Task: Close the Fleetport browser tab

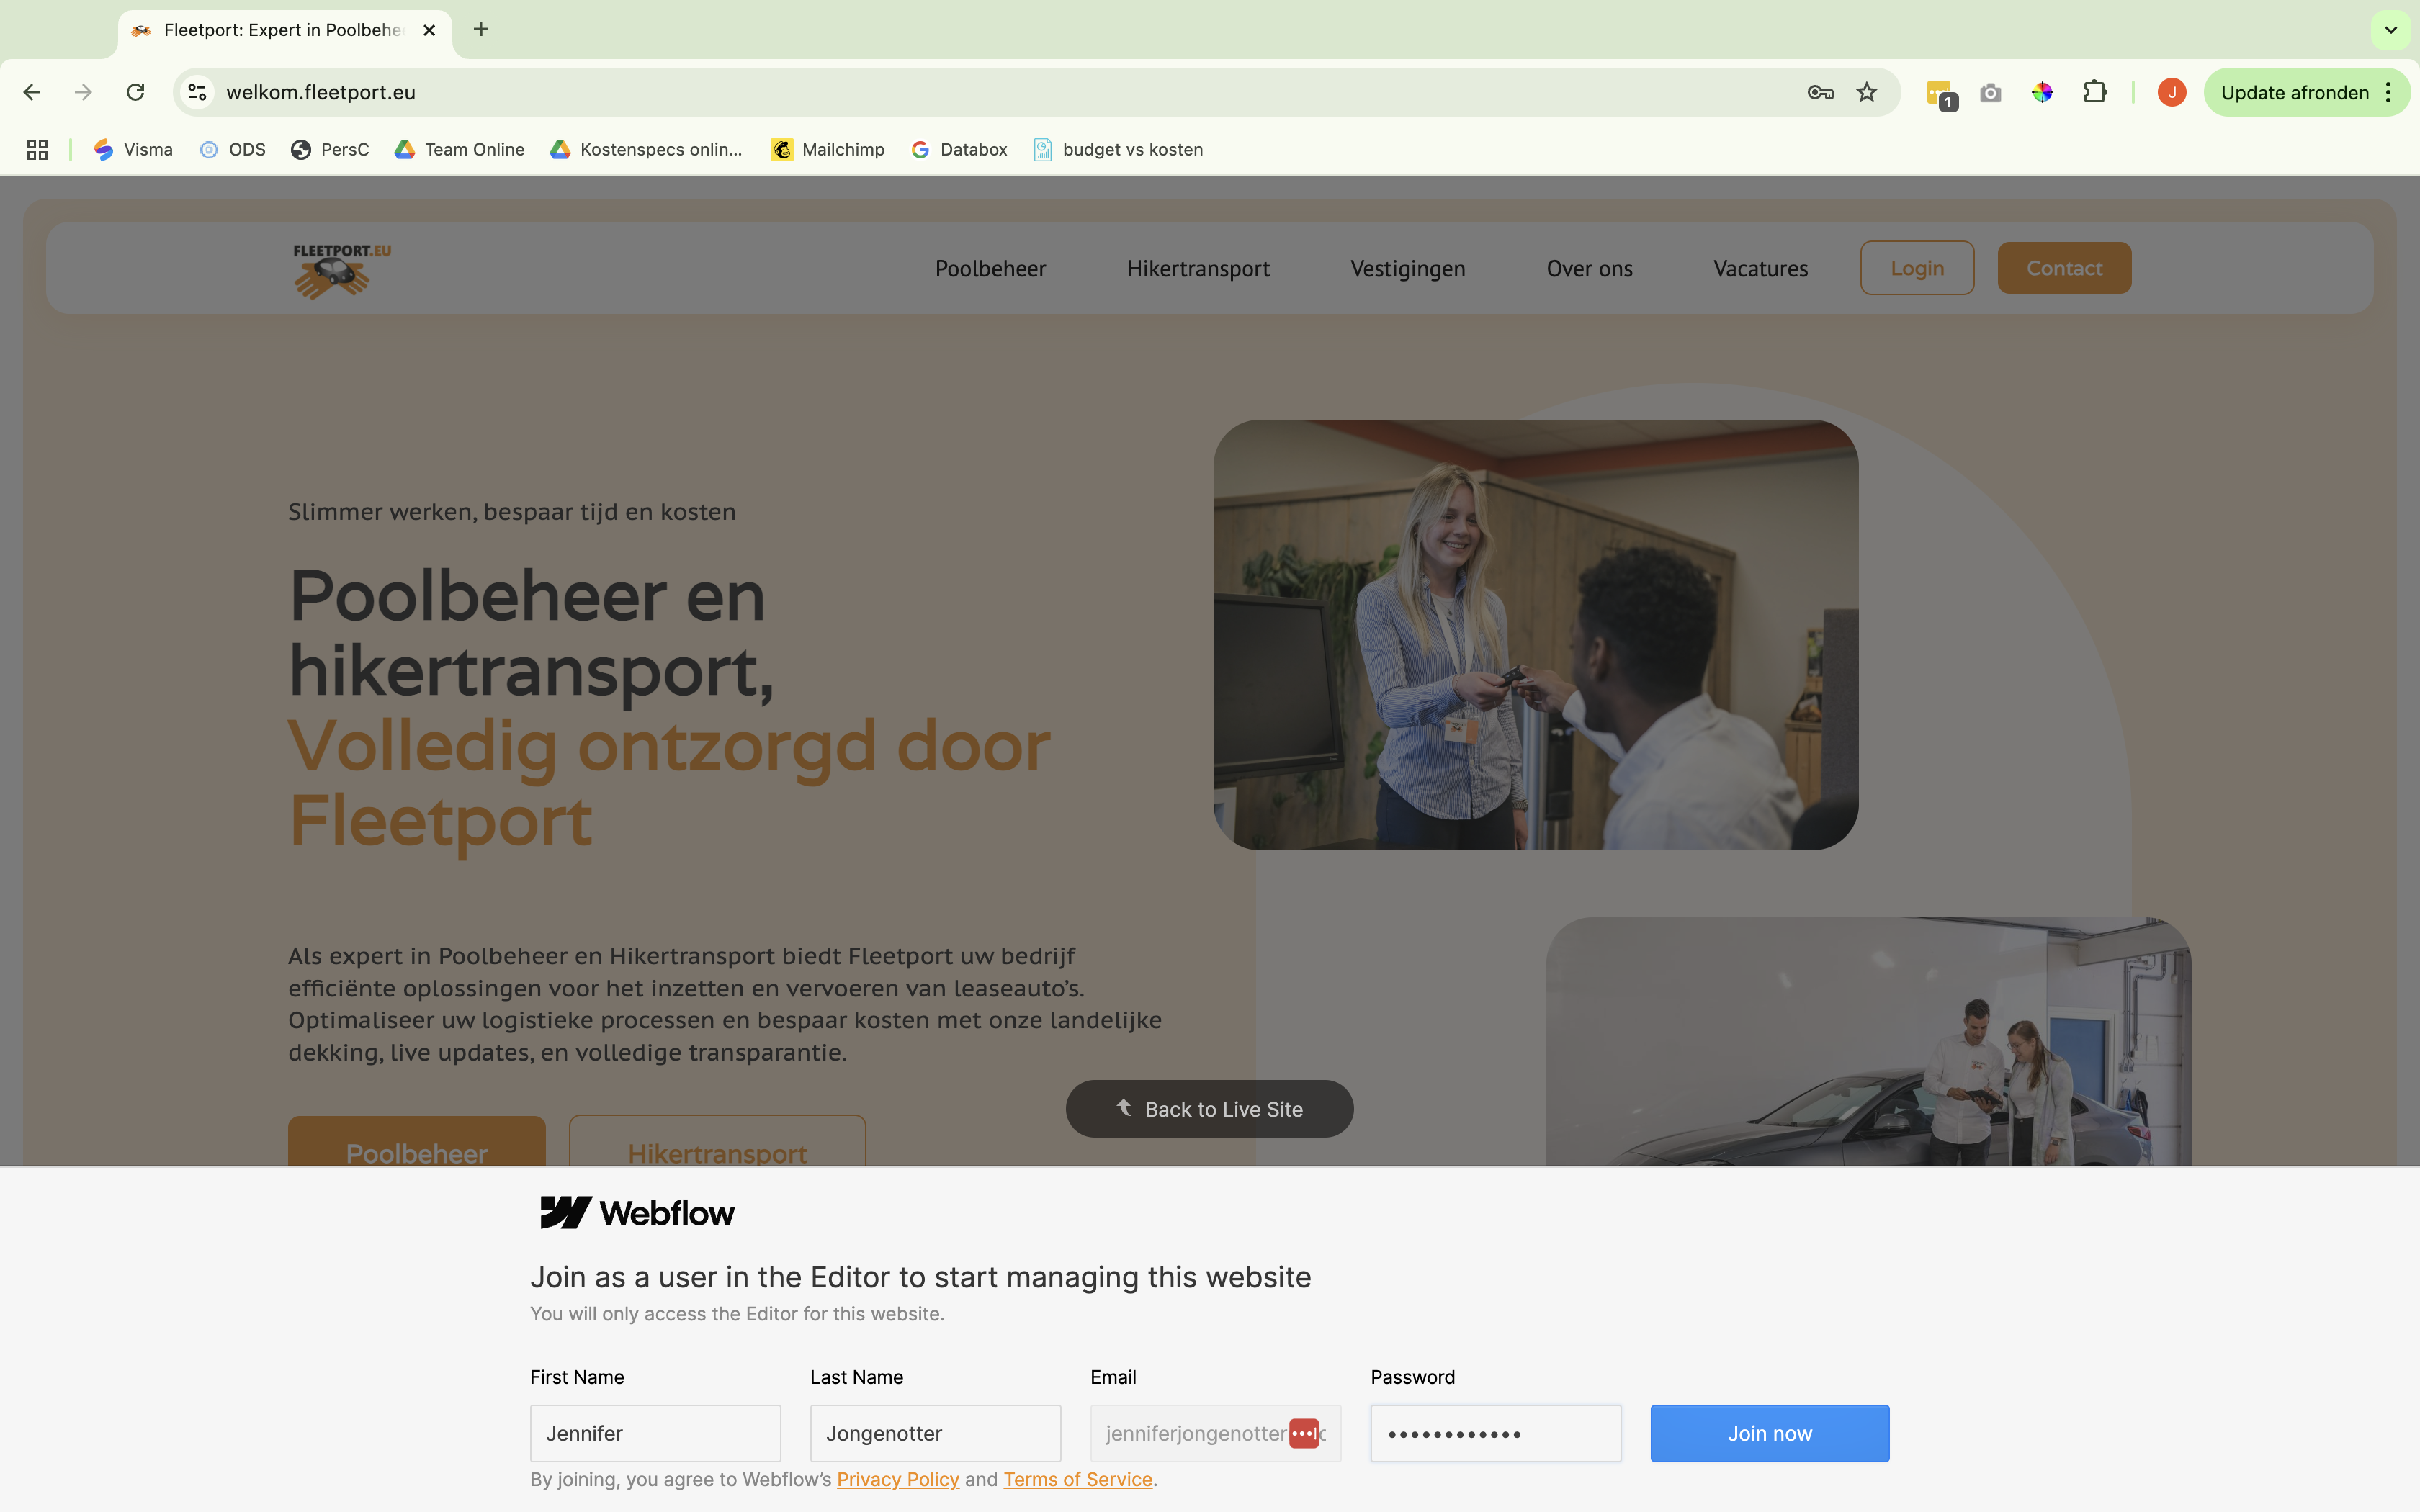Action: point(429,30)
